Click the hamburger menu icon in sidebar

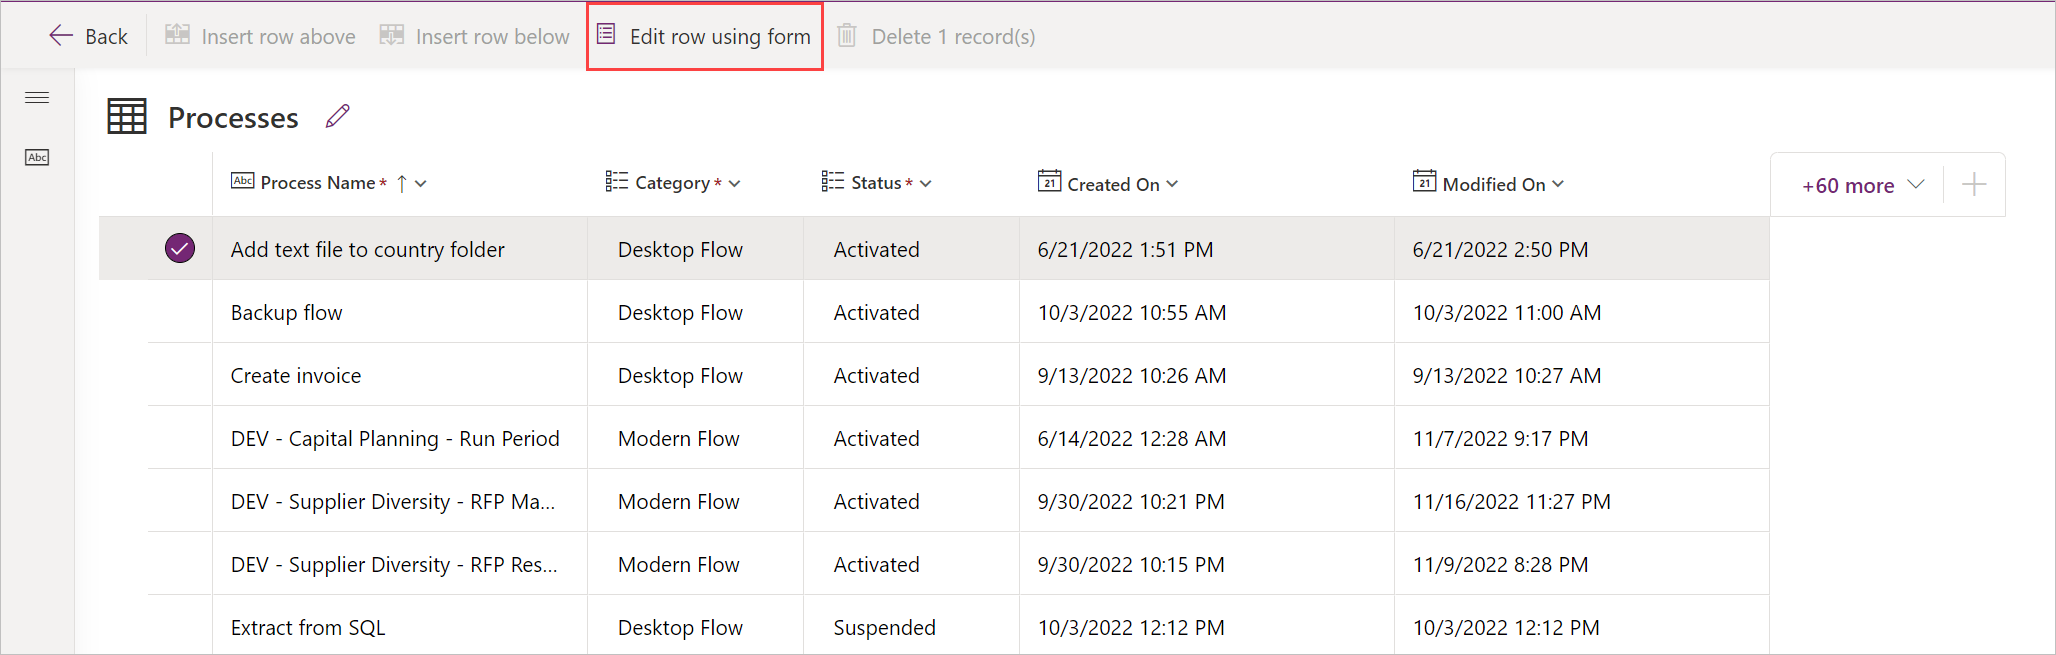[37, 98]
